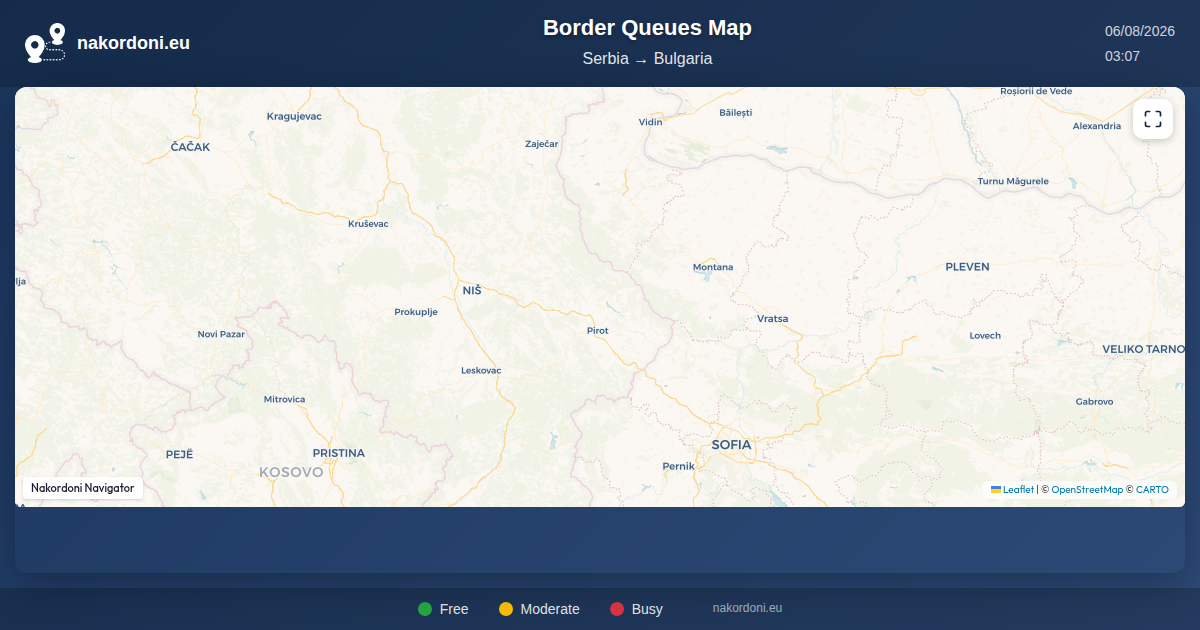1200x630 pixels.
Task: Toggle fullscreen map view button
Action: tap(1153, 119)
